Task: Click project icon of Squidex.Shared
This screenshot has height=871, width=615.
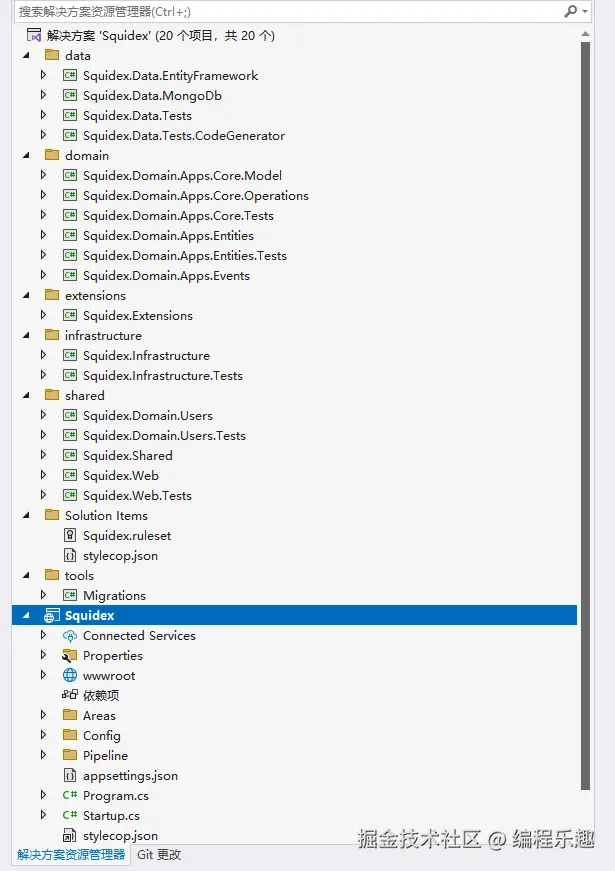Action: (x=69, y=455)
